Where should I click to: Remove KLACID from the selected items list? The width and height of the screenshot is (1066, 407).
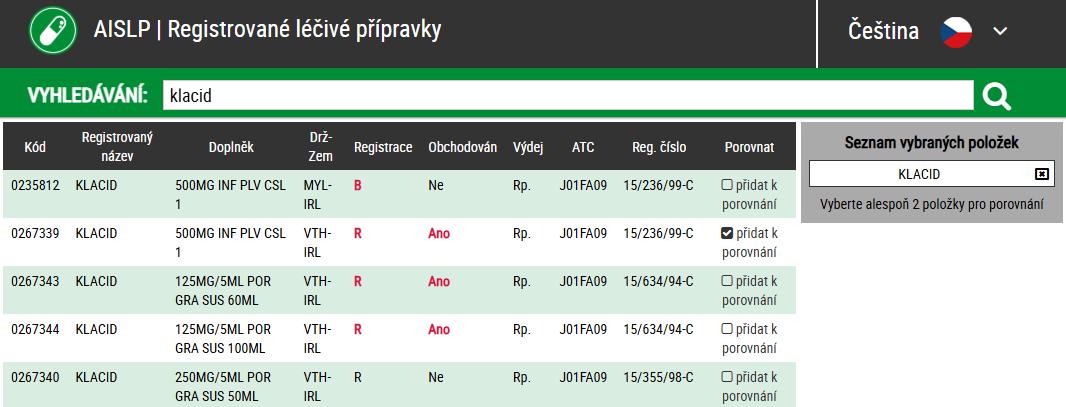click(x=1042, y=175)
